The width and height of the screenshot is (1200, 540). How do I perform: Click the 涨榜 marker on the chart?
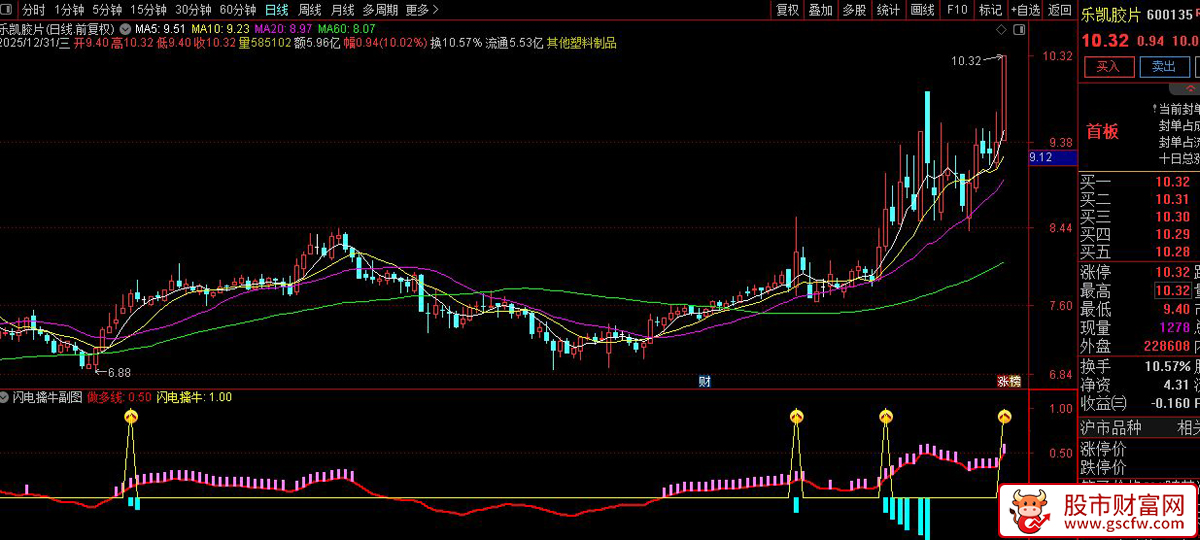(1008, 381)
